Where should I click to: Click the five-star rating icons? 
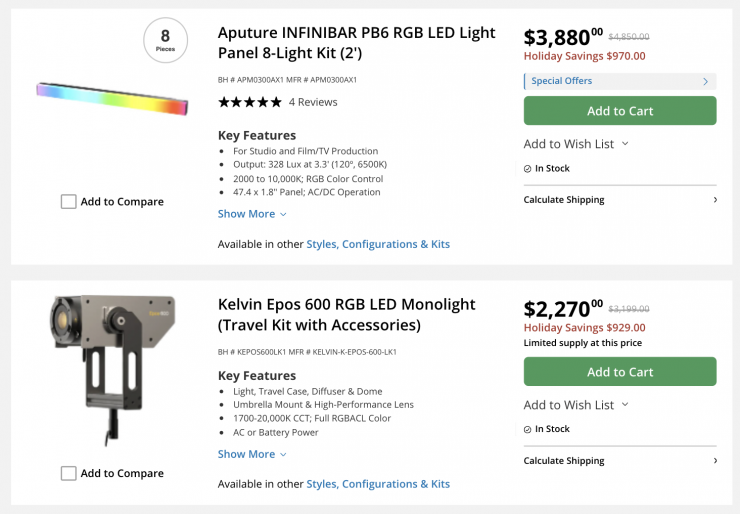coord(249,102)
